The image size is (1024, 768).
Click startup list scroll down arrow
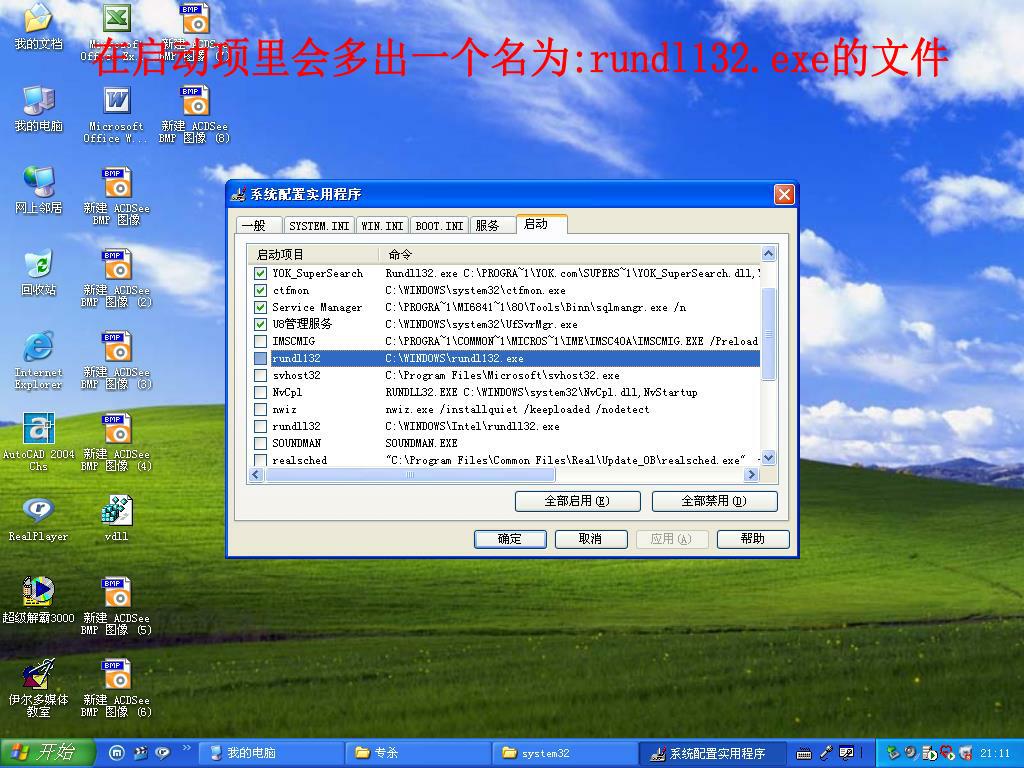coord(768,458)
